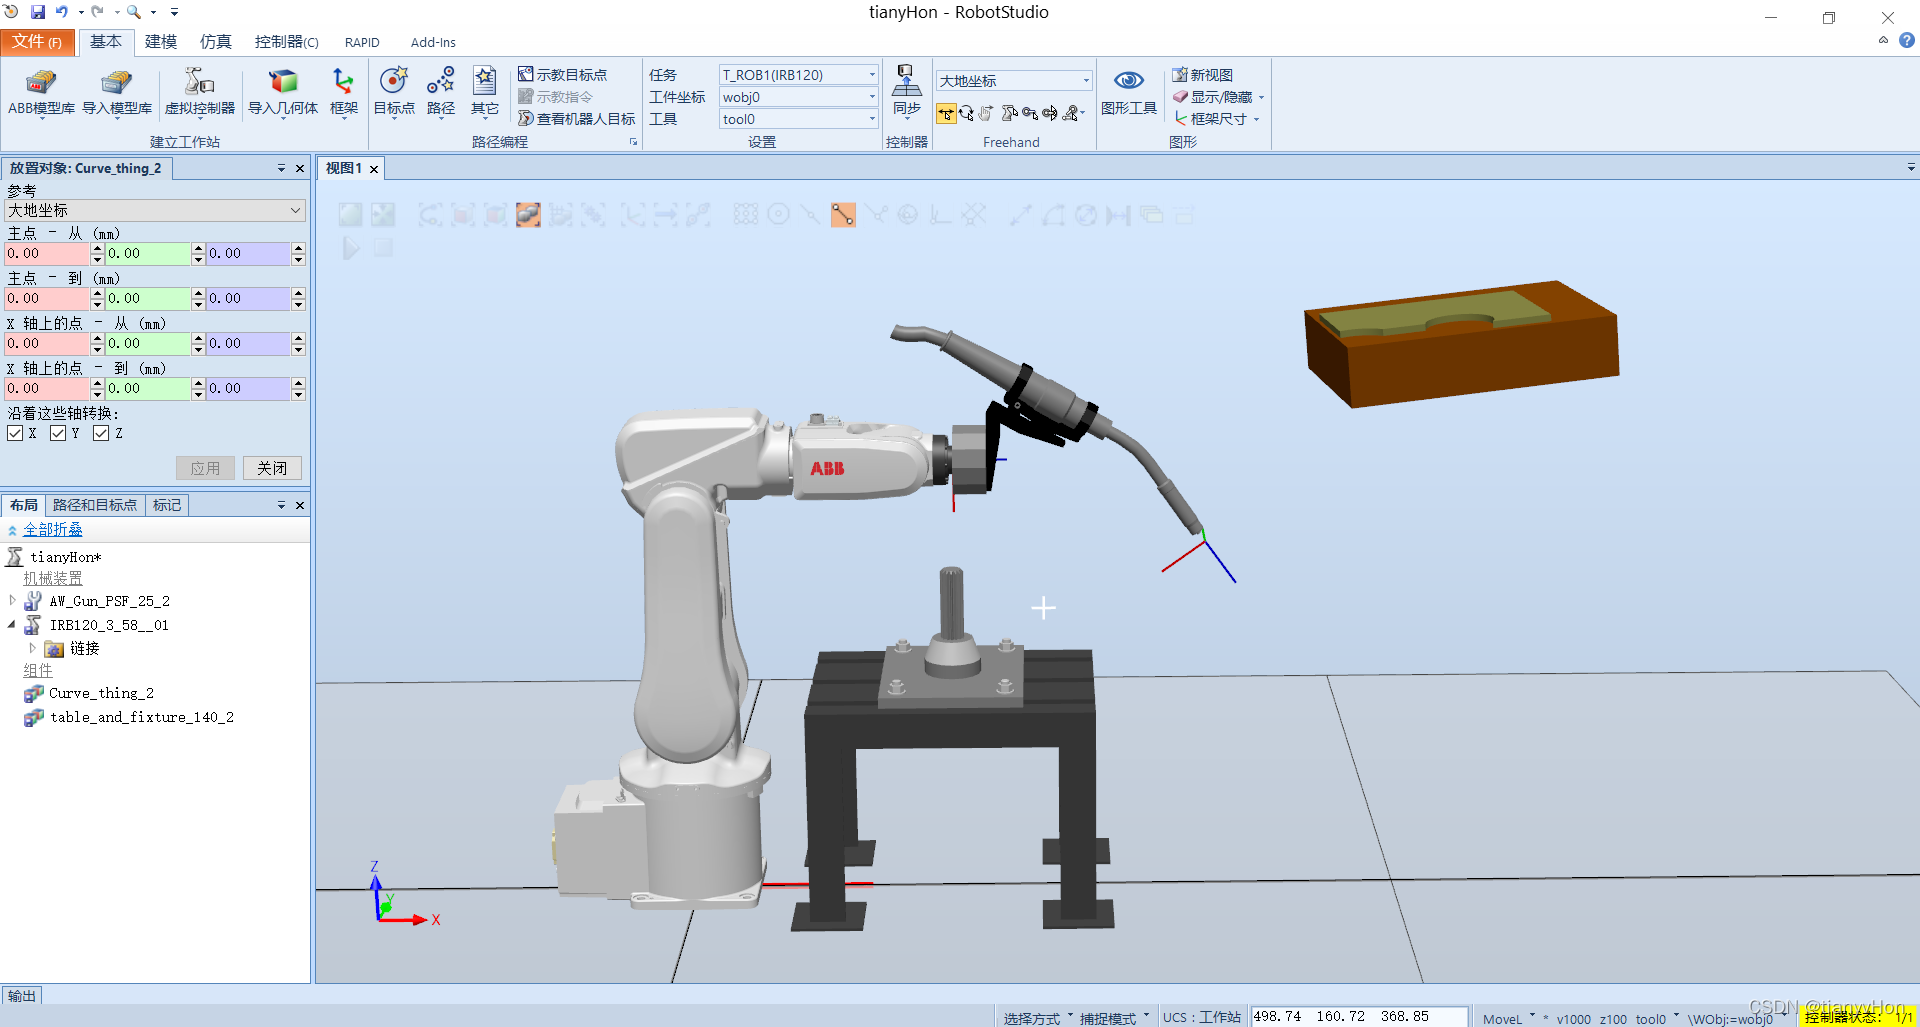This screenshot has width=1920, height=1027.
Task: Click the Curve_thing_2 component icon in the tree
Action: pos(34,693)
